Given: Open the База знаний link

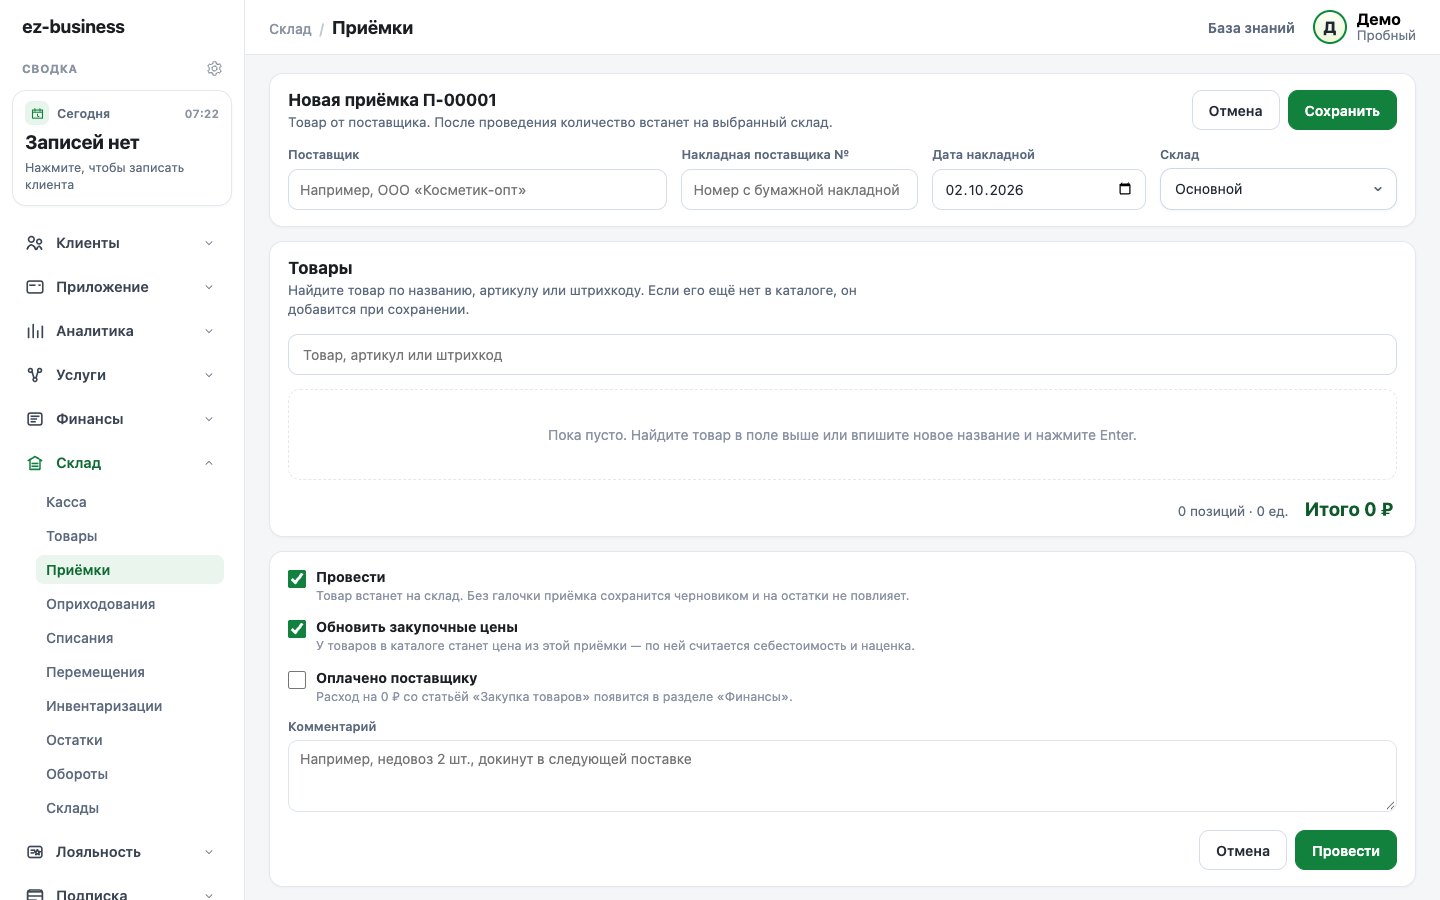Looking at the screenshot, I should pyautogui.click(x=1251, y=28).
